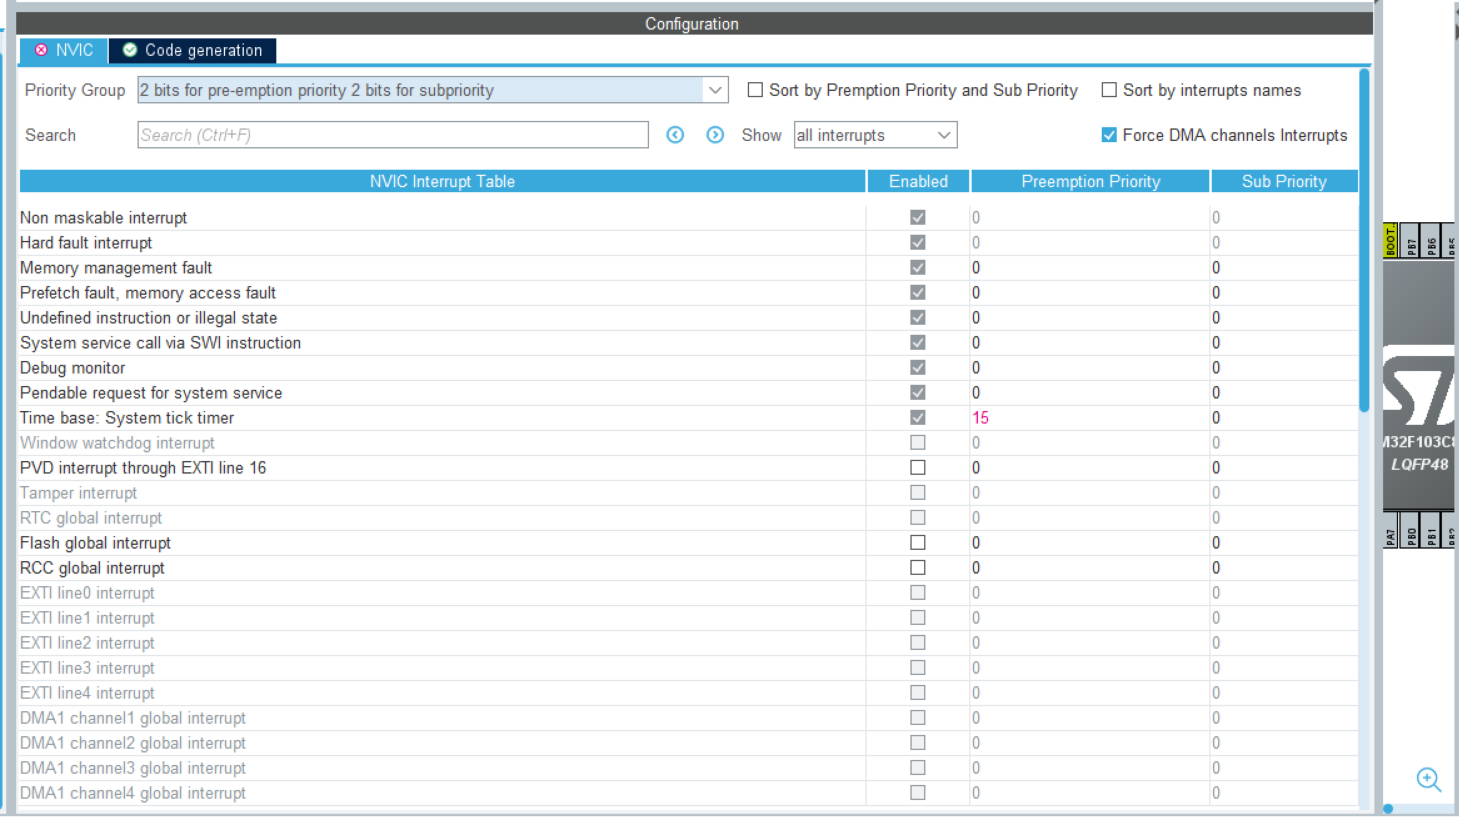Click the Code generation green check icon
Image resolution: width=1459 pixels, height=822 pixels.
[x=130, y=50]
